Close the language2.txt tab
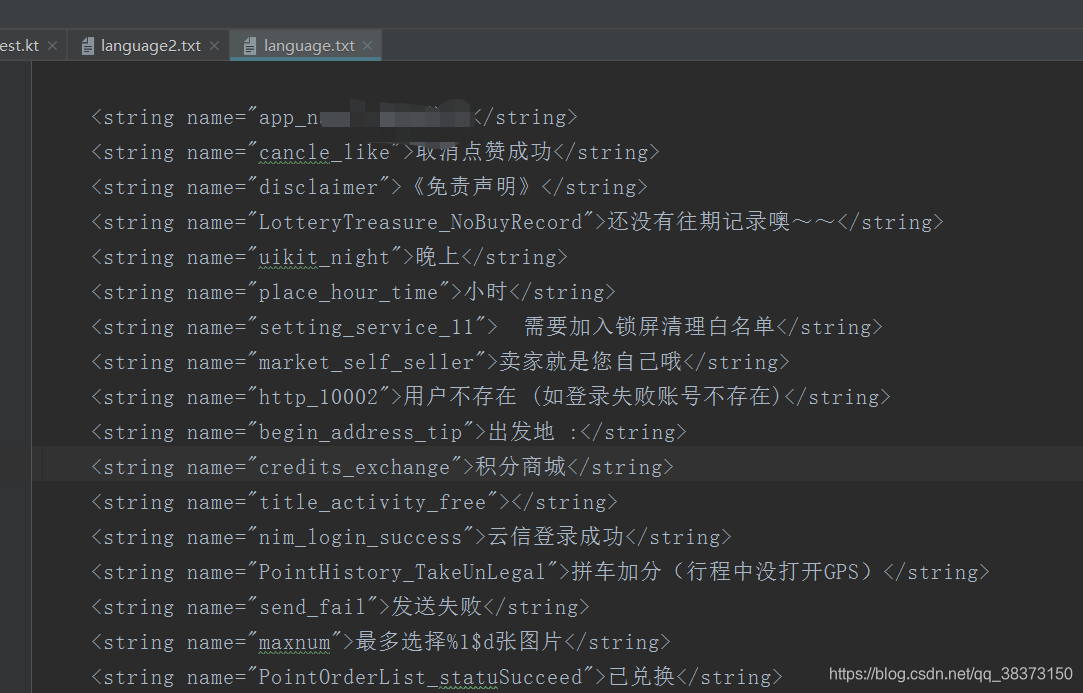 tap(213, 45)
